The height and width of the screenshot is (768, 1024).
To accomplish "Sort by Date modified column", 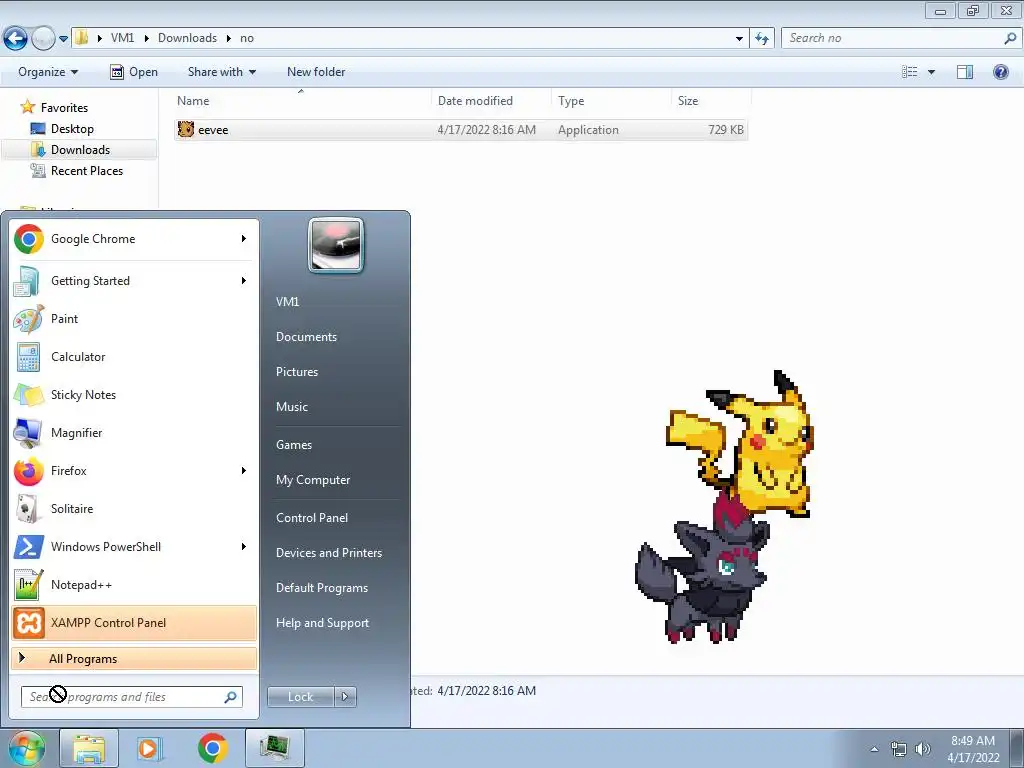I will point(491,101).
